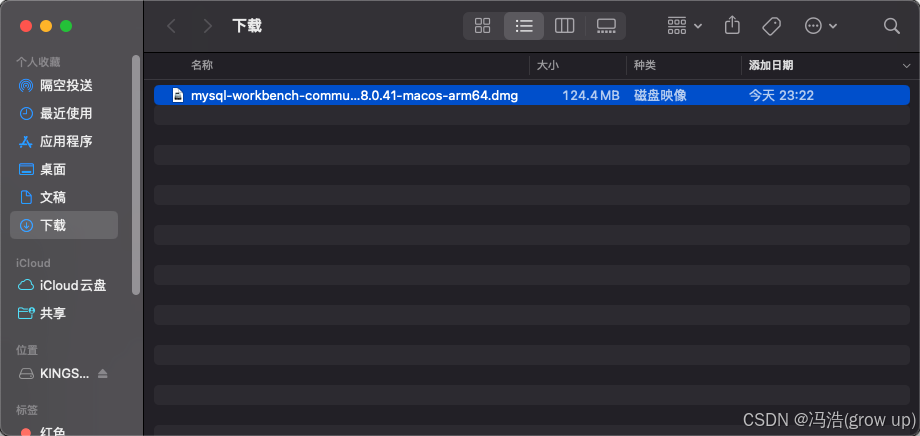
Task: Click the clock icon beside 最近使用
Action: coord(26,113)
